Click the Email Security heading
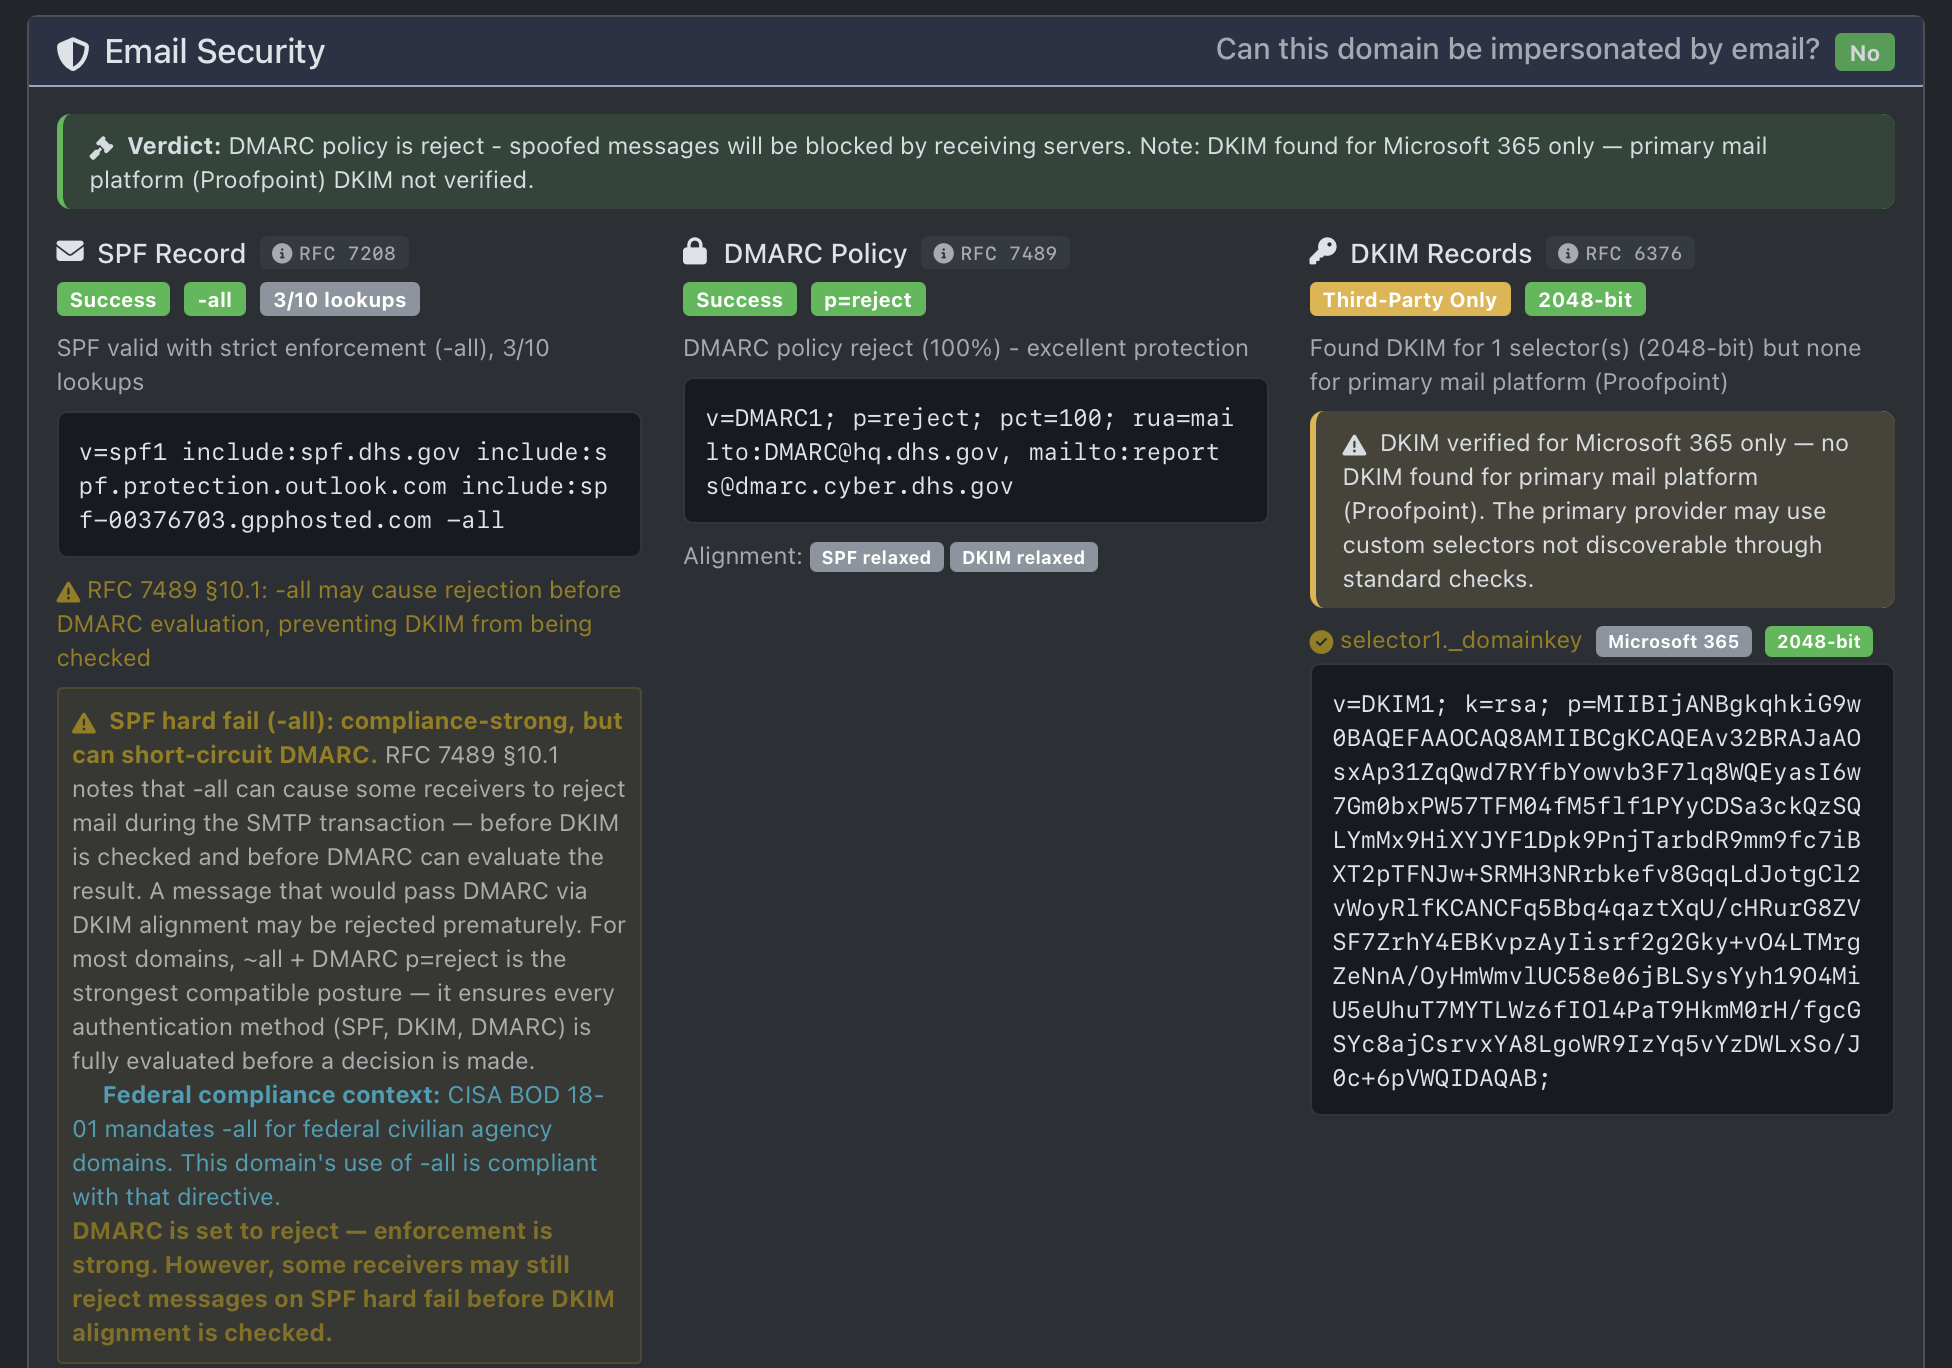Viewport: 1952px width, 1368px height. tap(214, 52)
